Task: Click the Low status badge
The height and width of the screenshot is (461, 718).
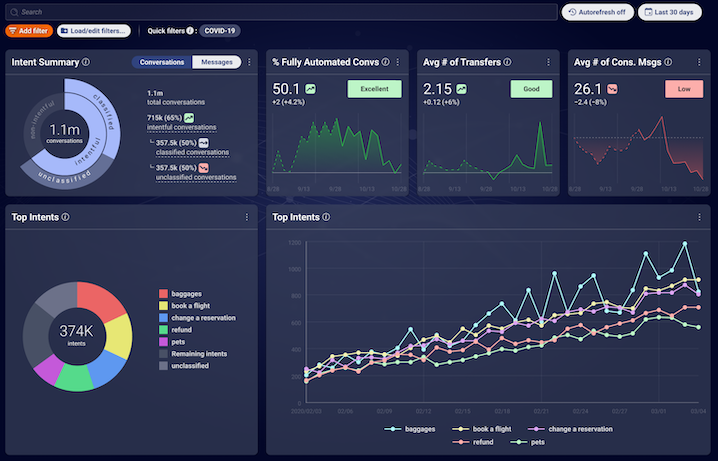Action: click(684, 89)
